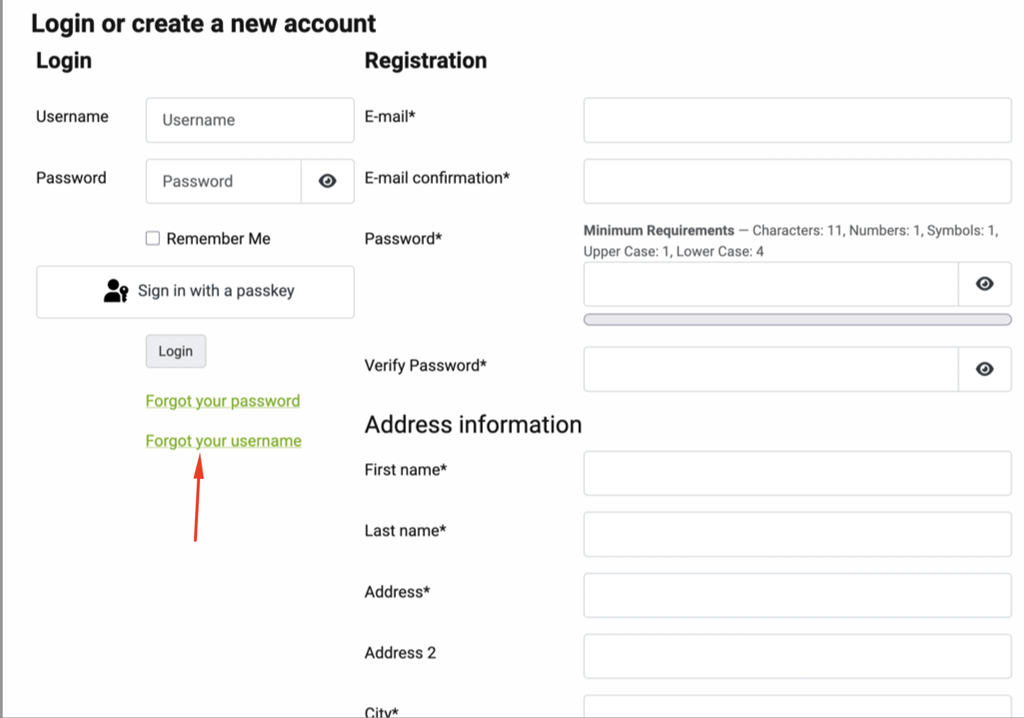Click the Address field

pos(797,595)
